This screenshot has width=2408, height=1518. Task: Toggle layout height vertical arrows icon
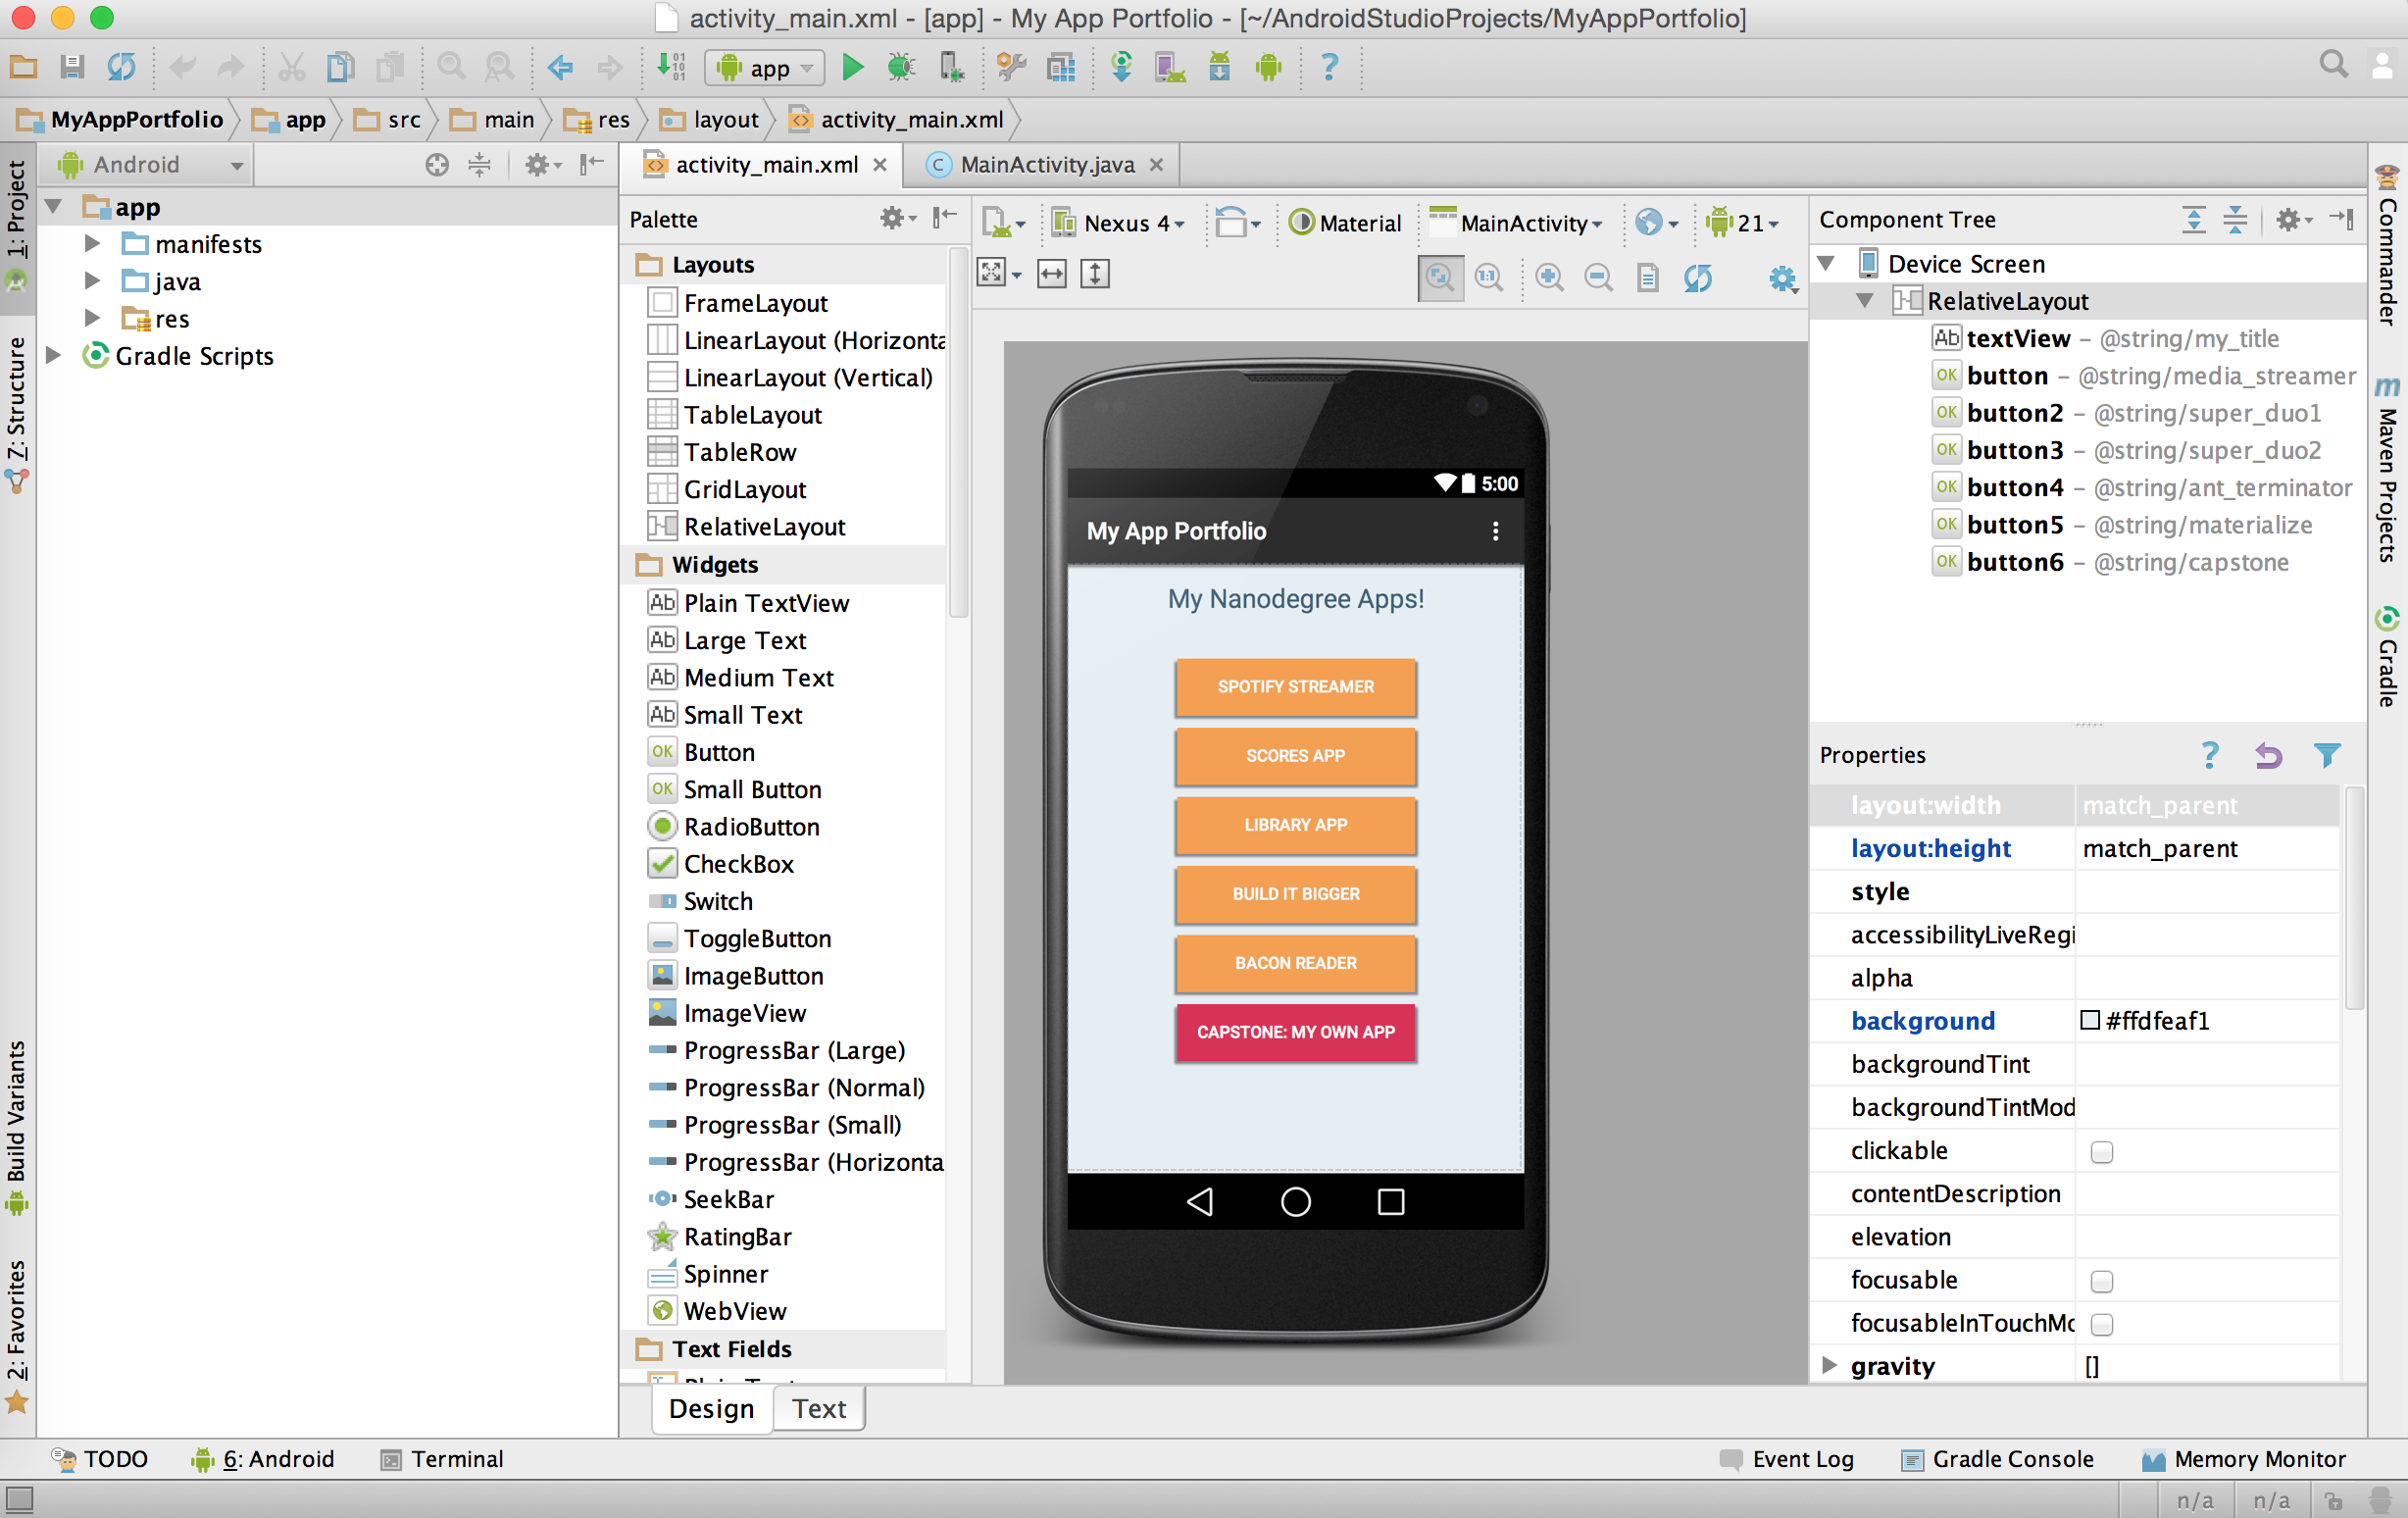click(x=1095, y=274)
